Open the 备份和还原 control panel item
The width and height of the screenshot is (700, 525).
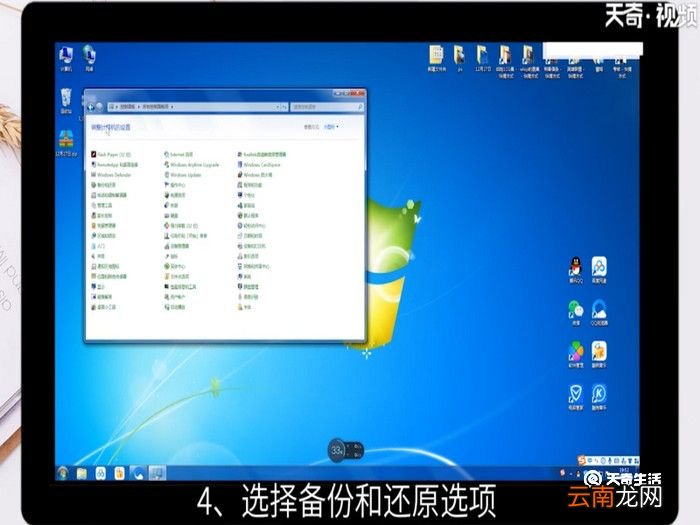103,185
